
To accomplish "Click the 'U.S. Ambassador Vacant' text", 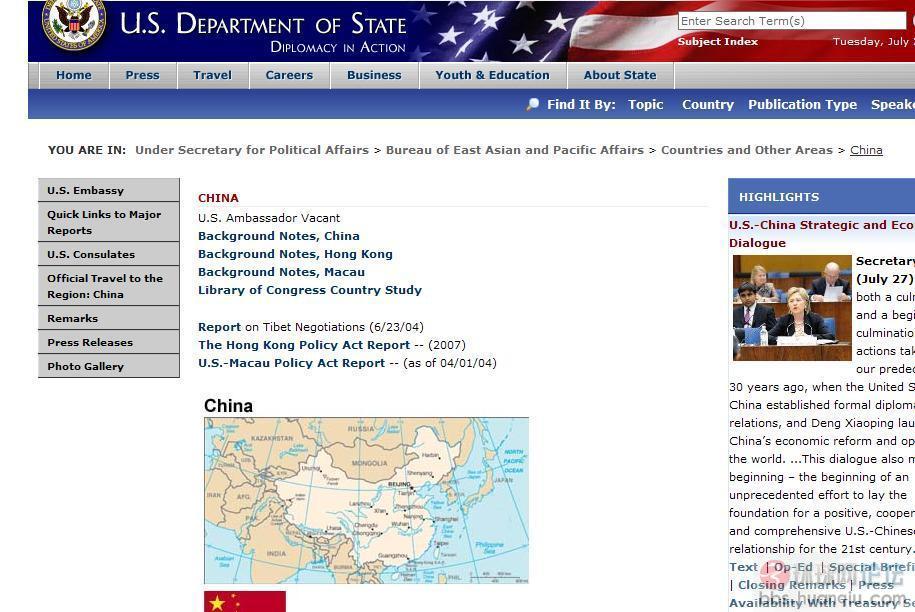I will 269,218.
